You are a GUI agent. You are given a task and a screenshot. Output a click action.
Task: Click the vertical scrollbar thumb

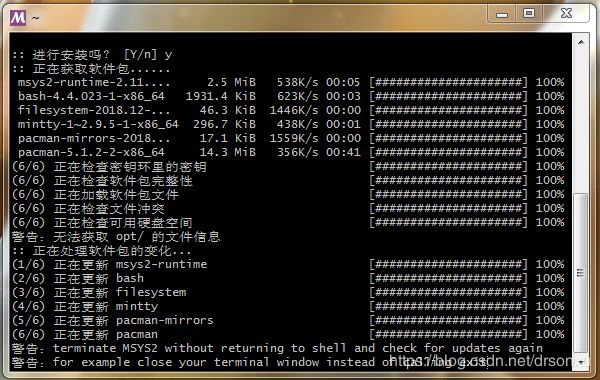pos(581,273)
